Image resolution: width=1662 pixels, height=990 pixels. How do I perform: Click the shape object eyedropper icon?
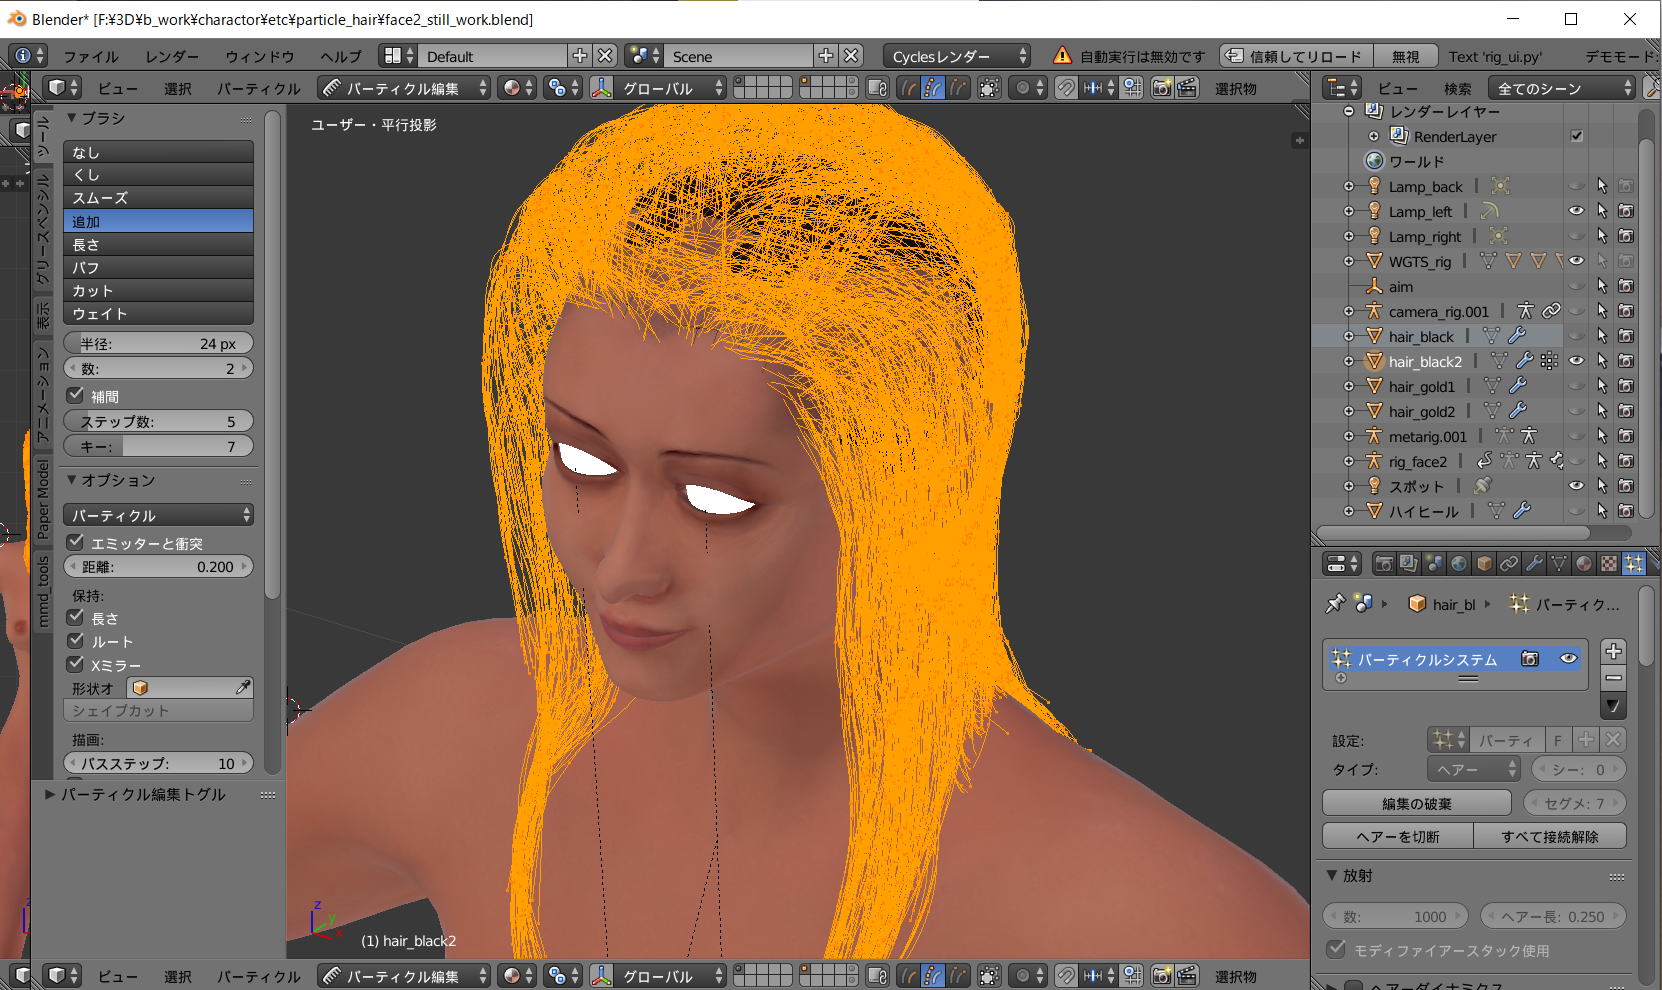coord(243,688)
